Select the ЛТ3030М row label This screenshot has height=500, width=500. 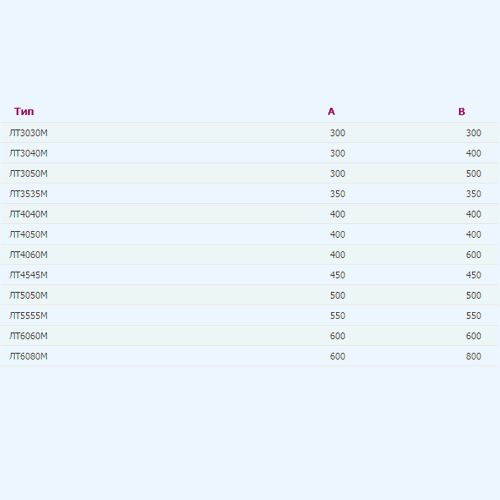28,133
